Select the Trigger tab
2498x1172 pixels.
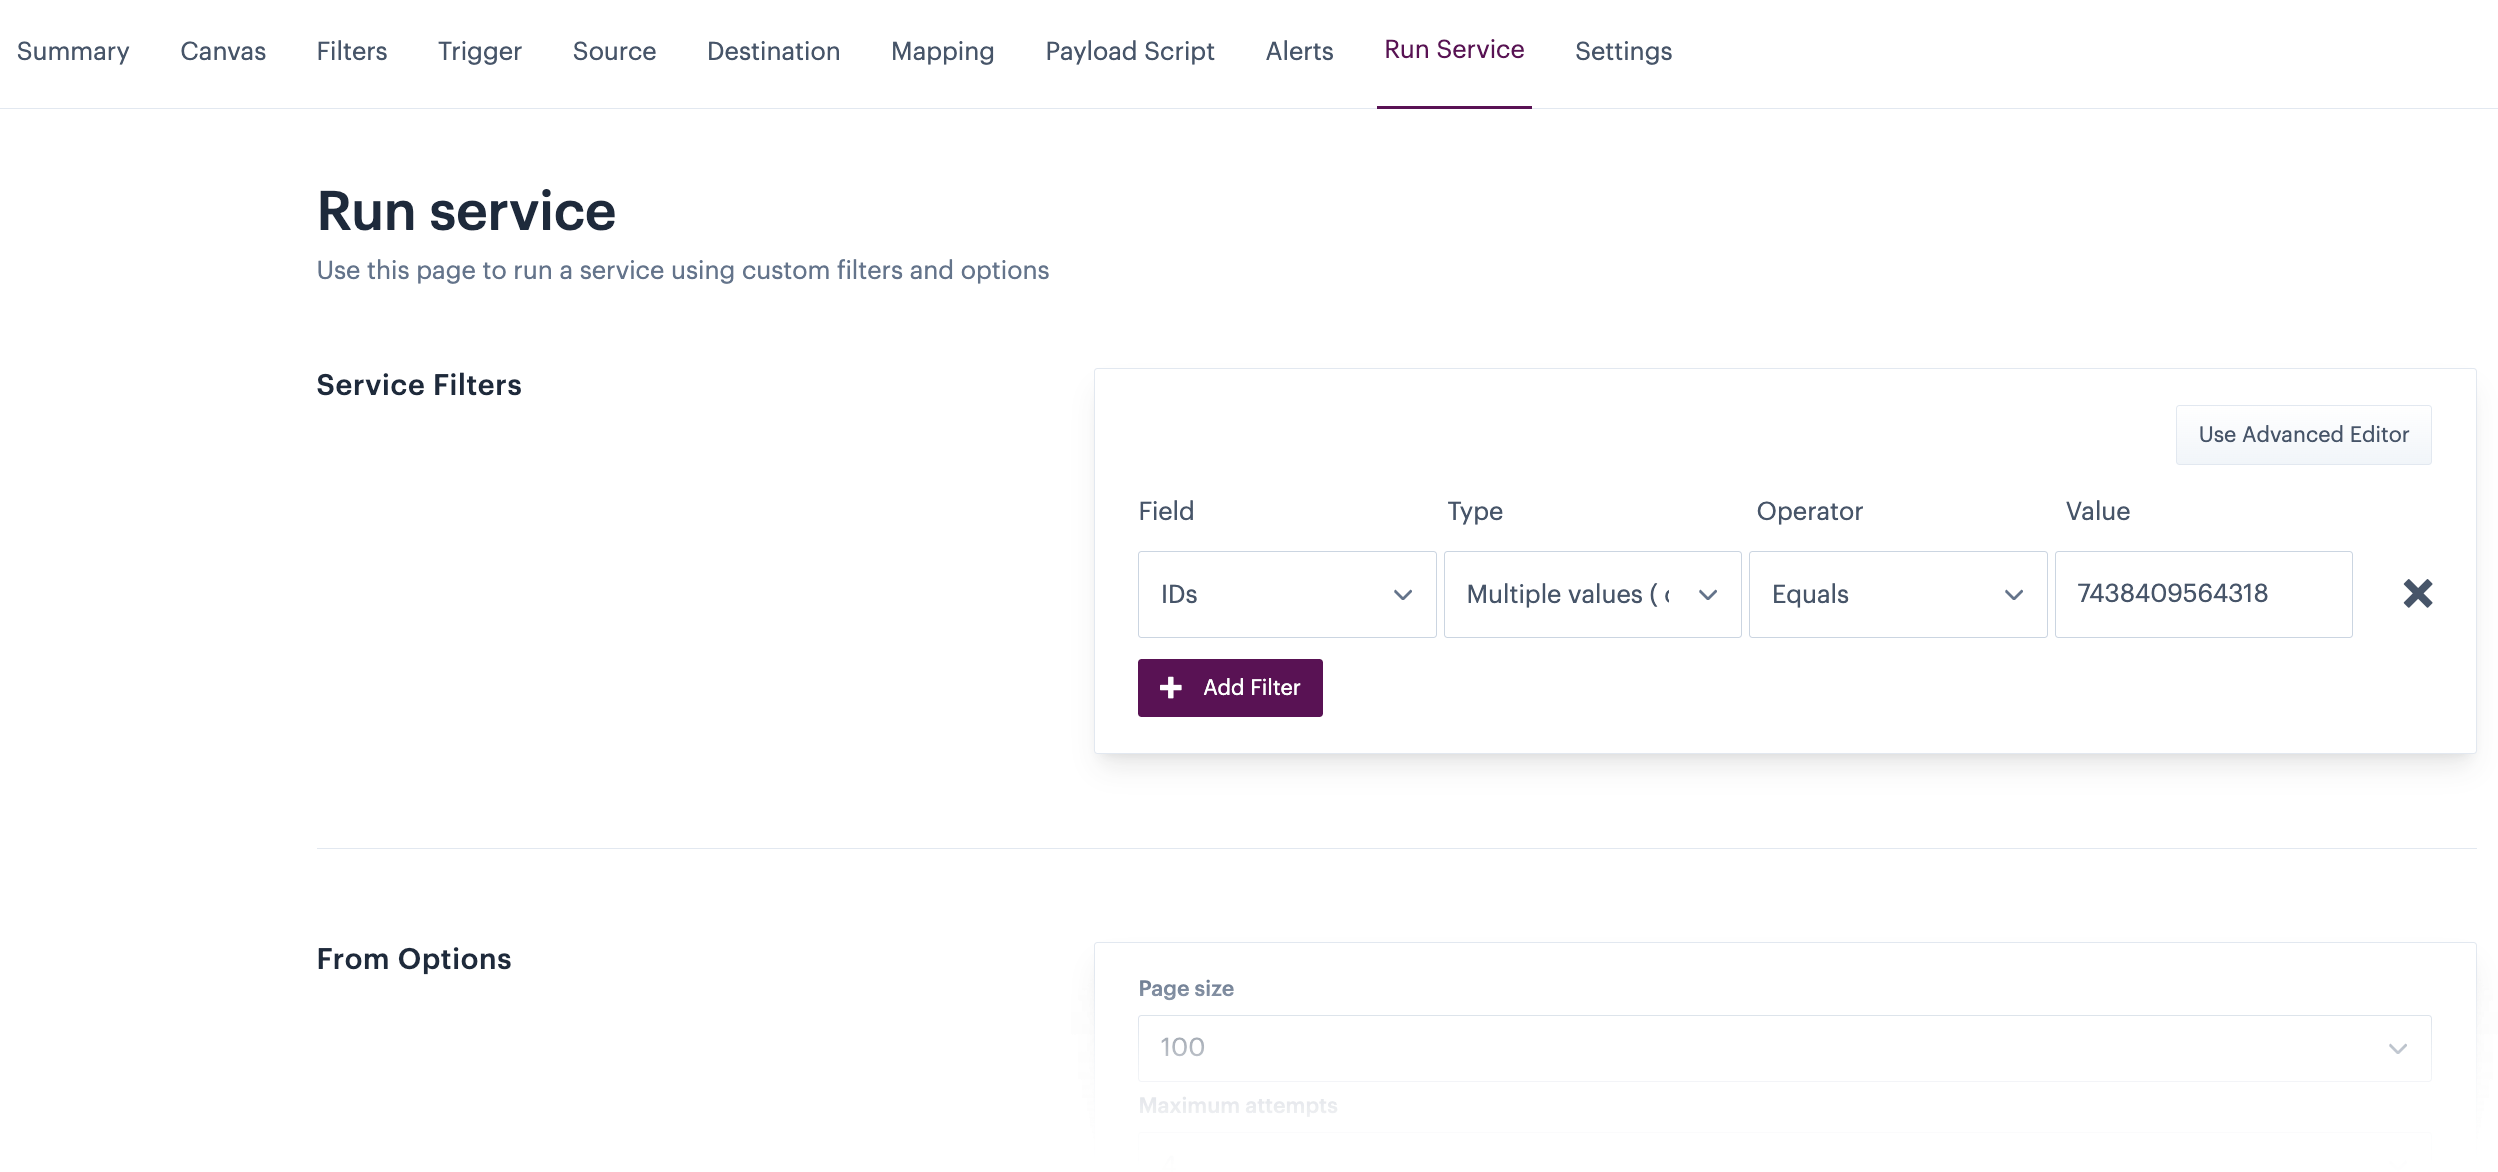[x=479, y=52]
